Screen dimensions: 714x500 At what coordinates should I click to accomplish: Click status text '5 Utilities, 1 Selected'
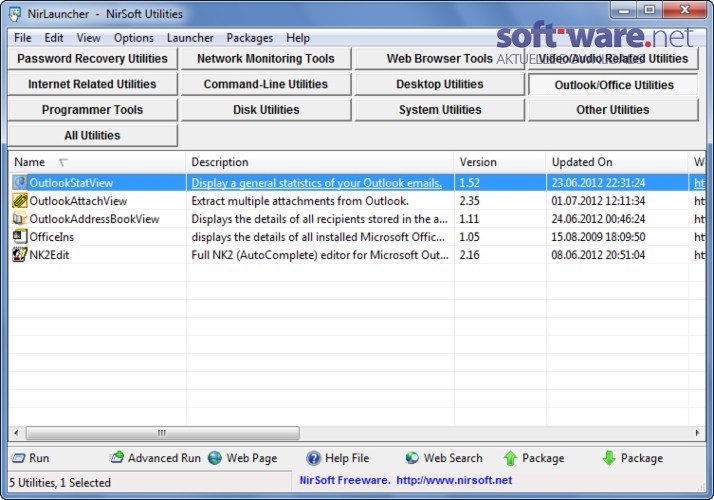pyautogui.click(x=60, y=483)
